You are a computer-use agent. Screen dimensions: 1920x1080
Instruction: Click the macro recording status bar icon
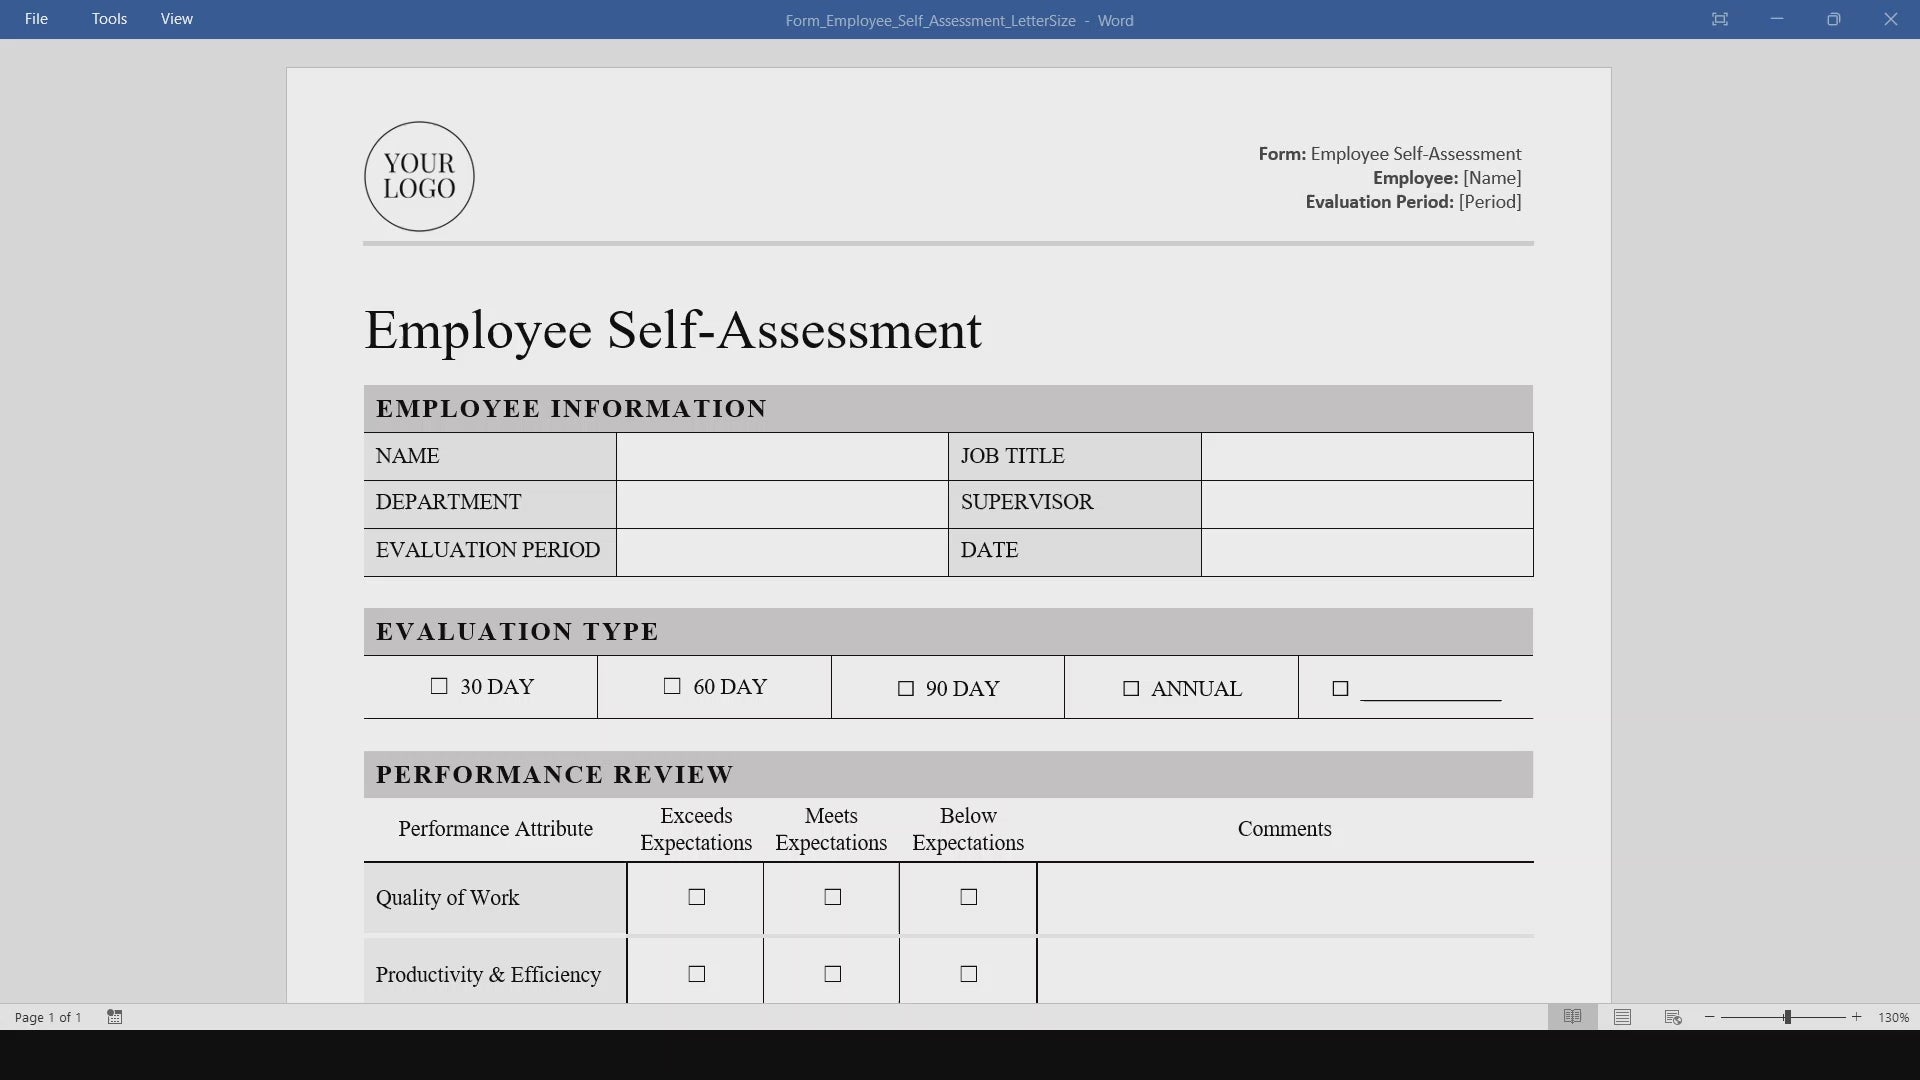(x=115, y=1017)
